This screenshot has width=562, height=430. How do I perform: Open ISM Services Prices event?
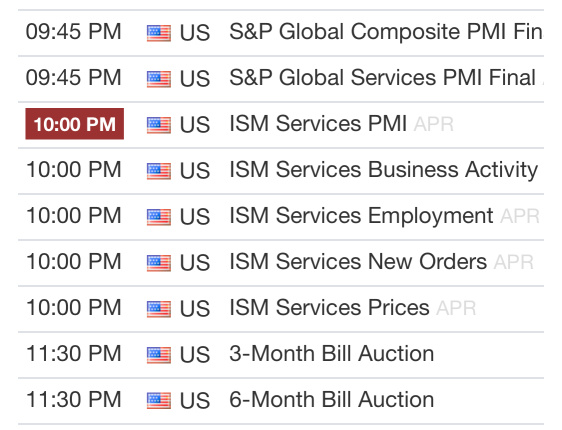pos(353,308)
